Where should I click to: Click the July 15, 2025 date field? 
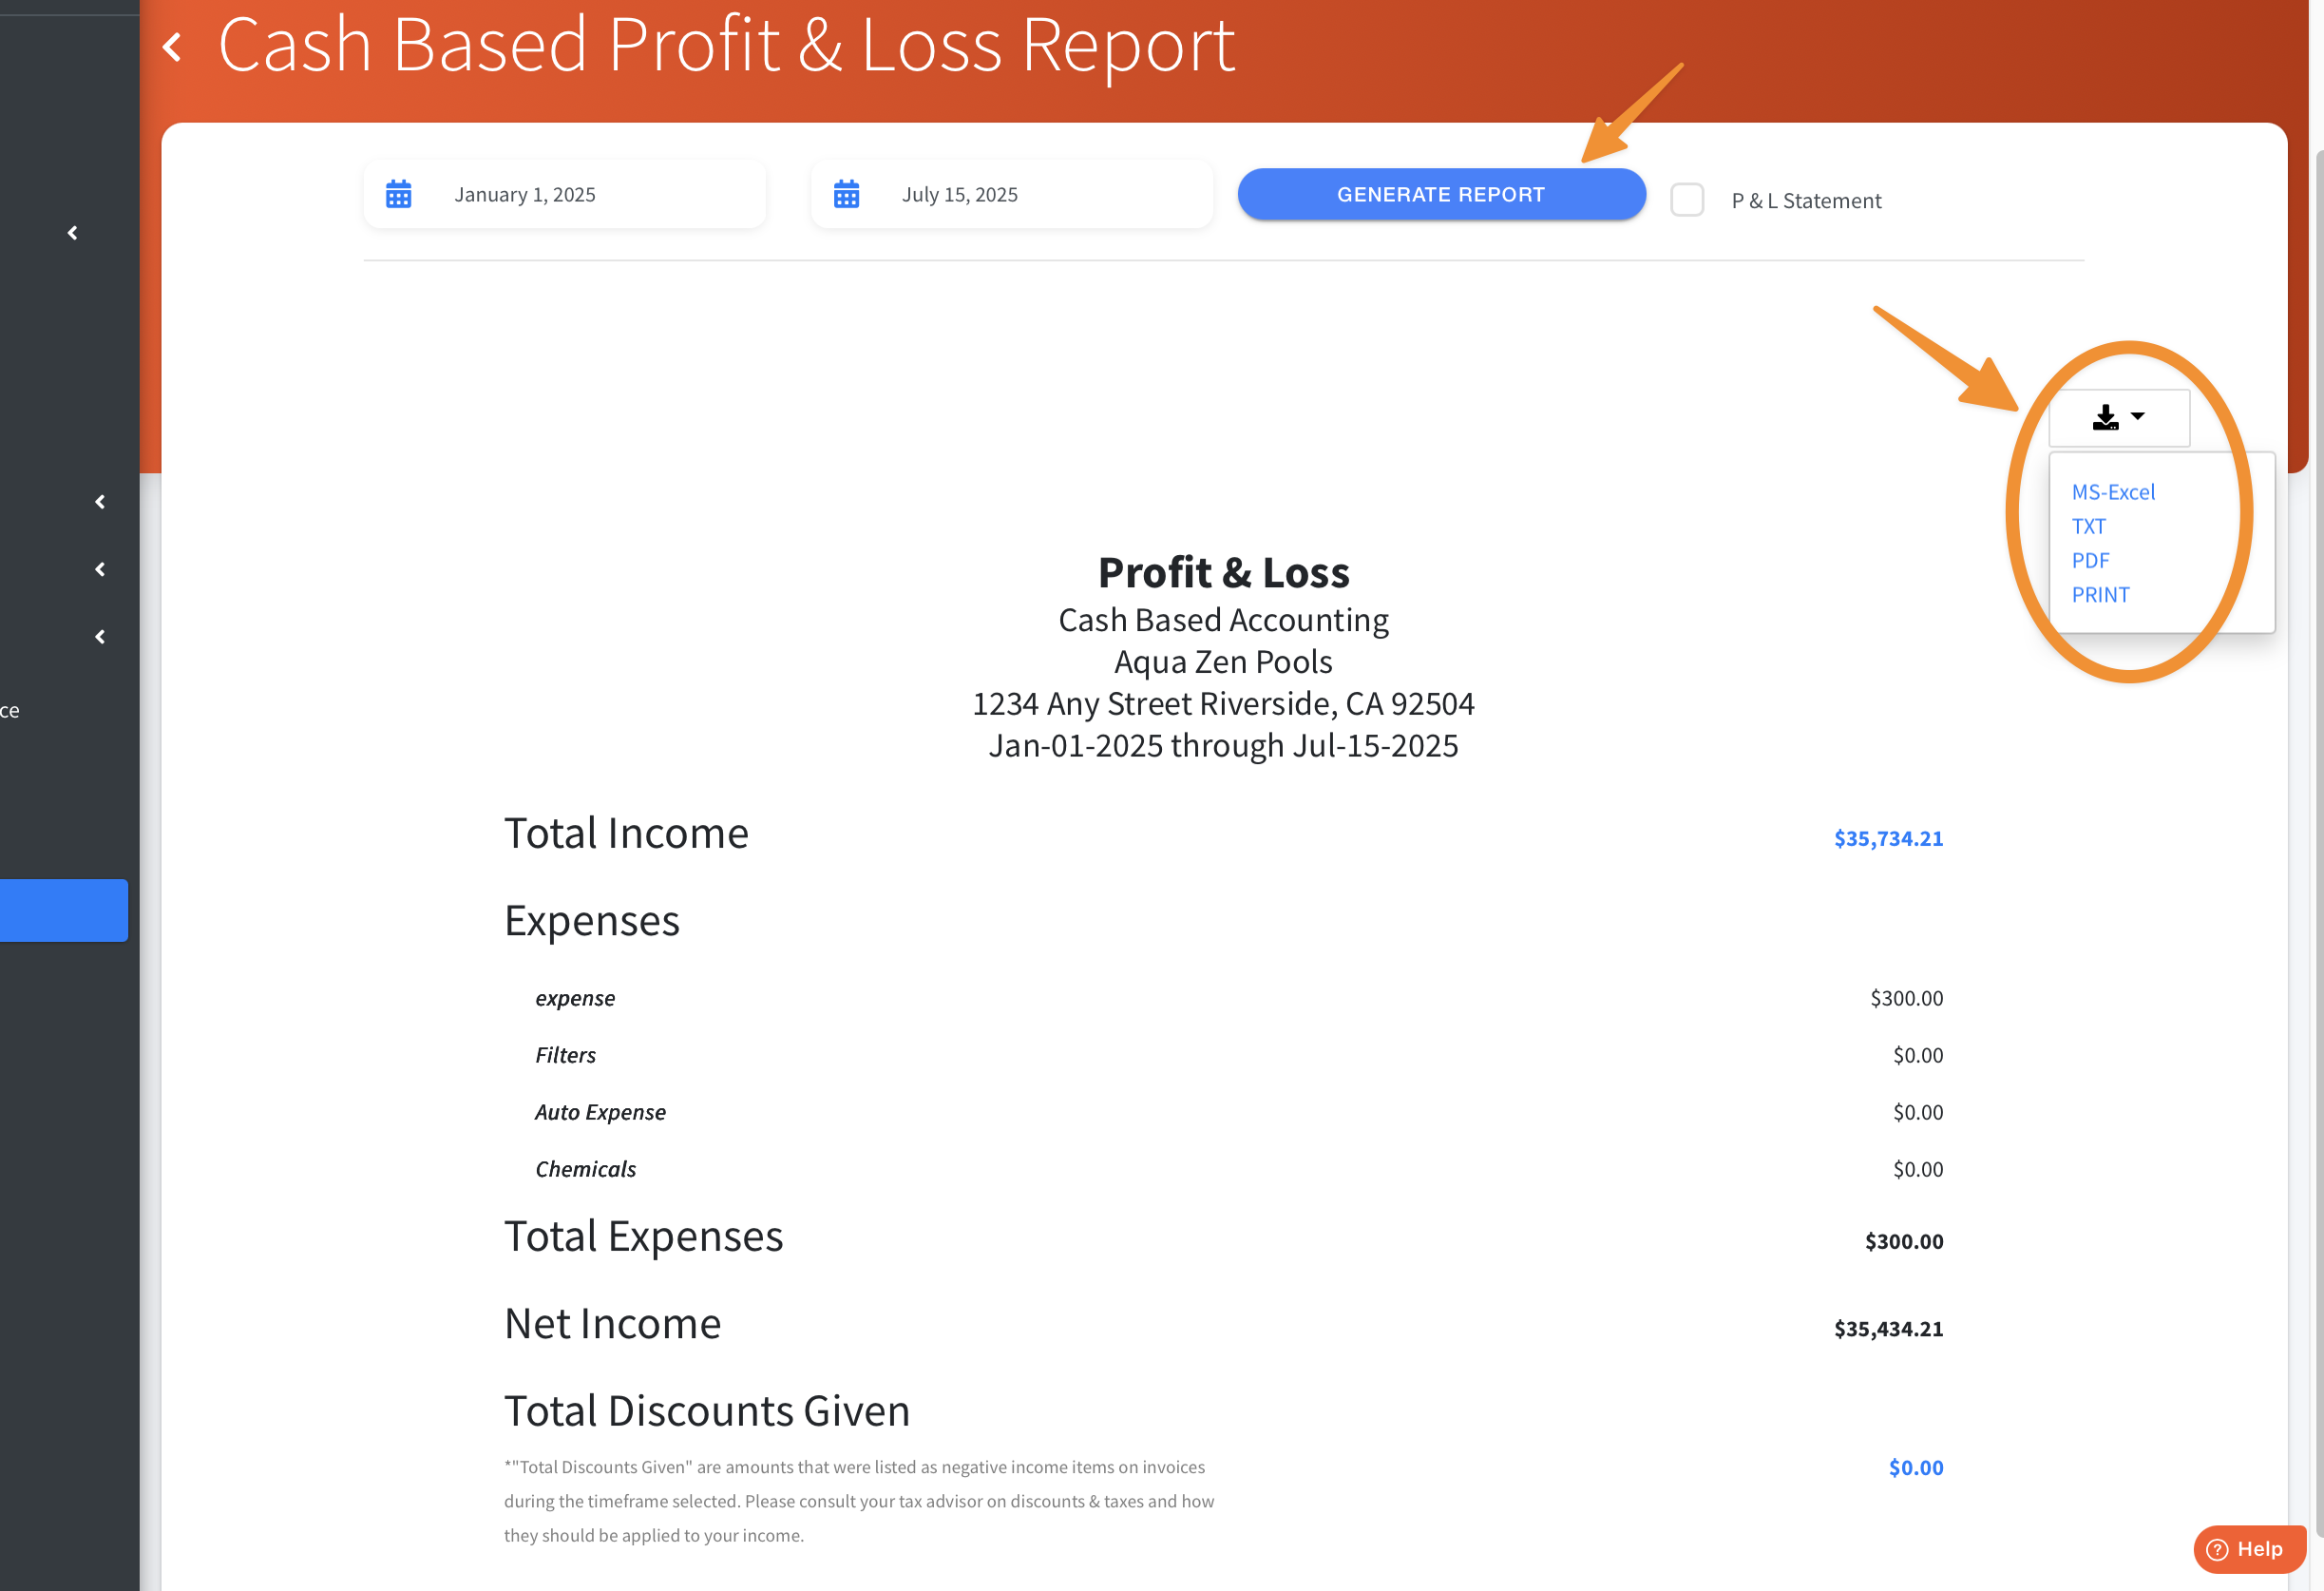(x=960, y=194)
